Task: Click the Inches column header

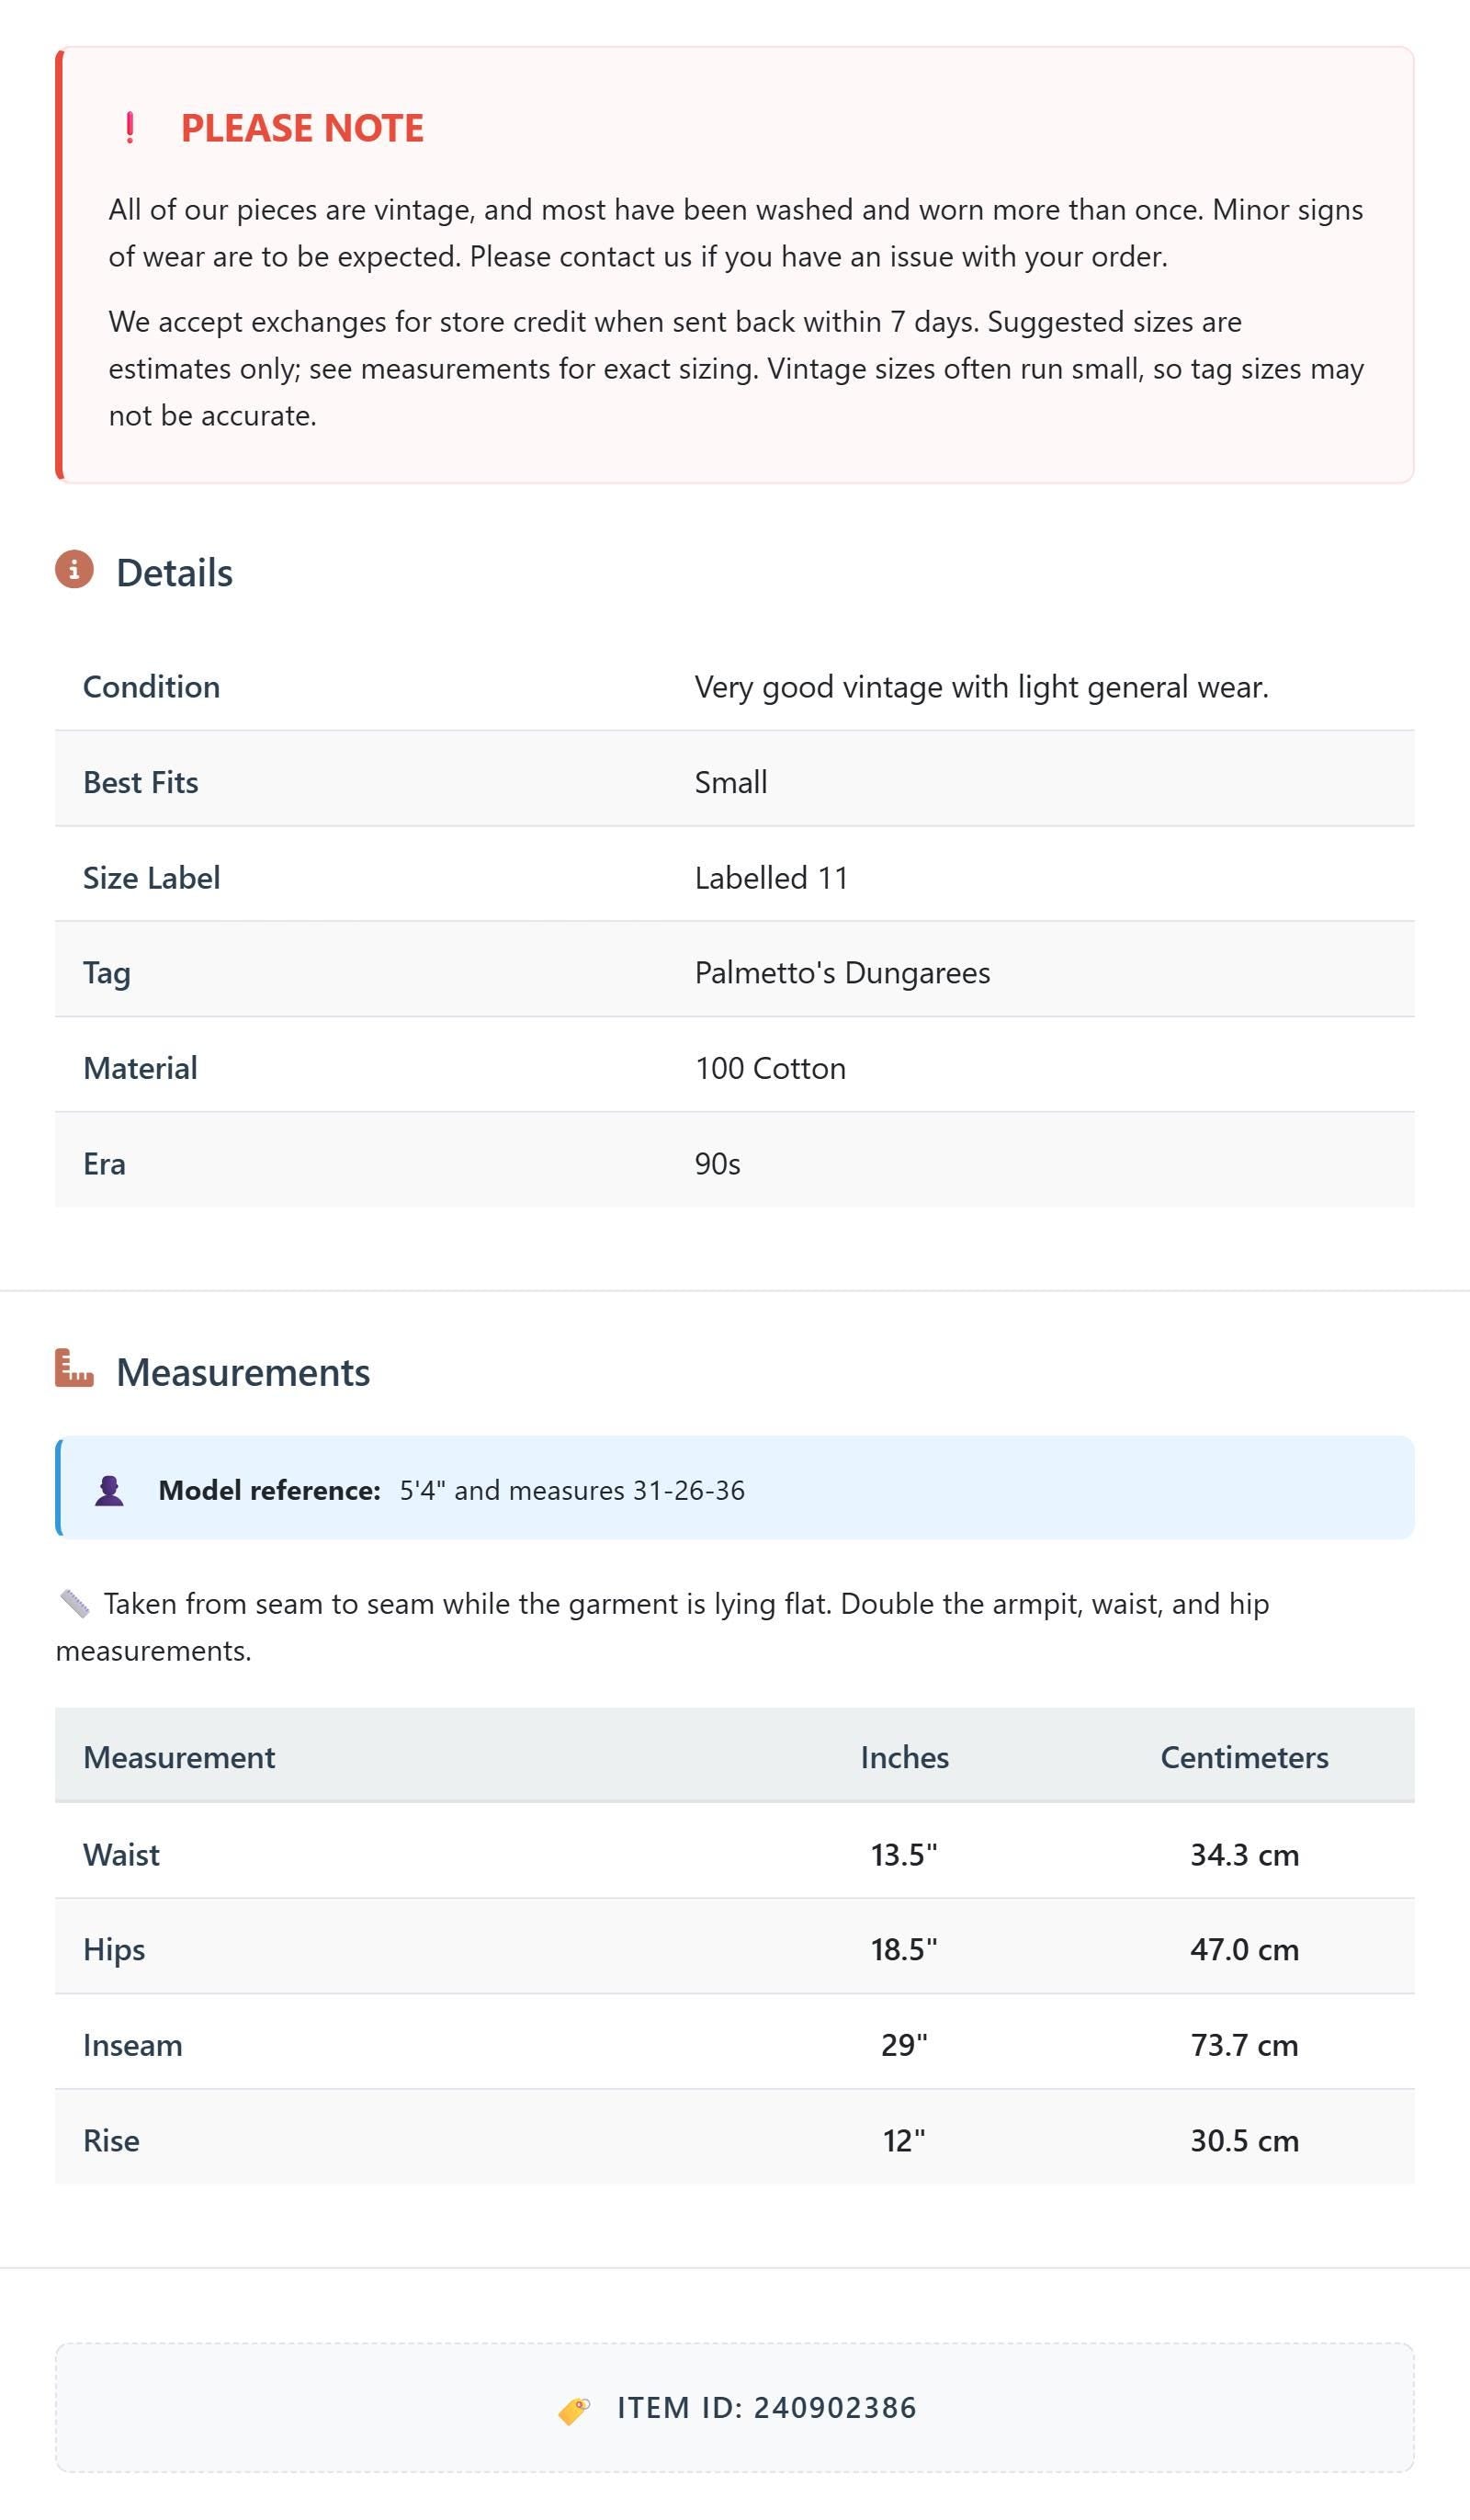Action: pos(904,1757)
